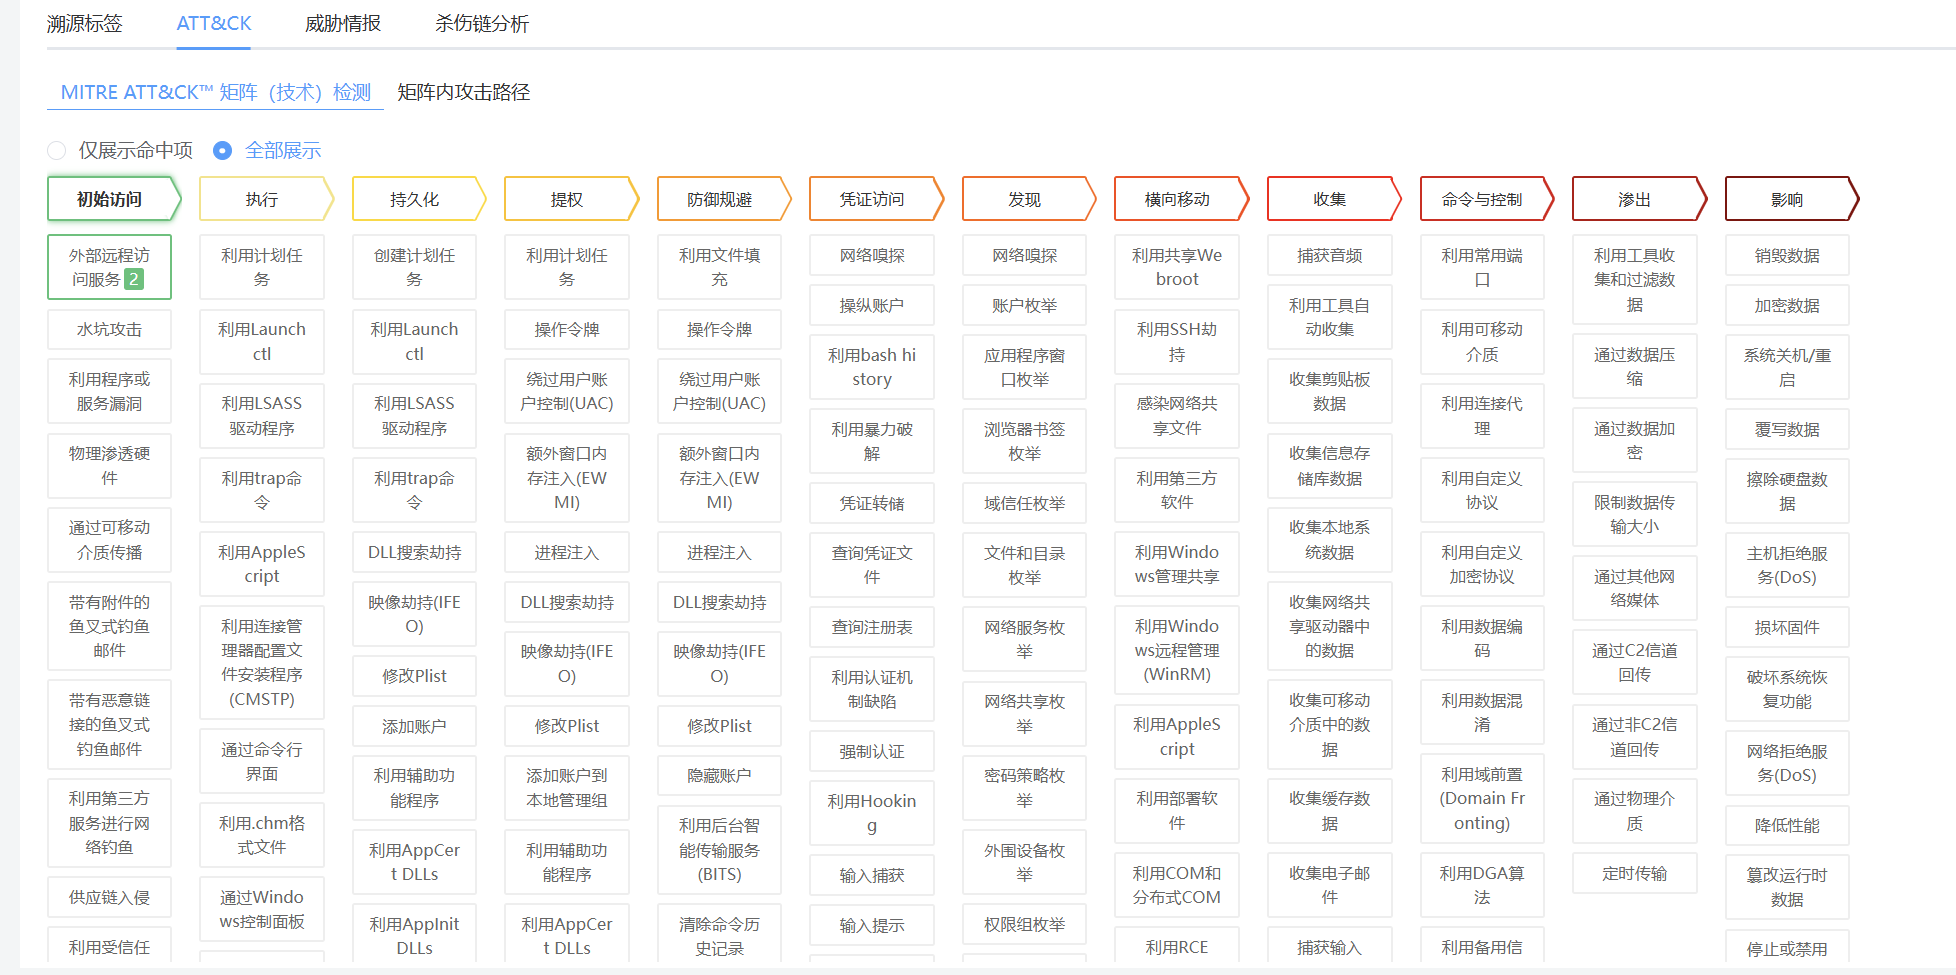Click the 水坑攻击 technique cell
Viewport: 1956px width, 975px height.
(109, 330)
